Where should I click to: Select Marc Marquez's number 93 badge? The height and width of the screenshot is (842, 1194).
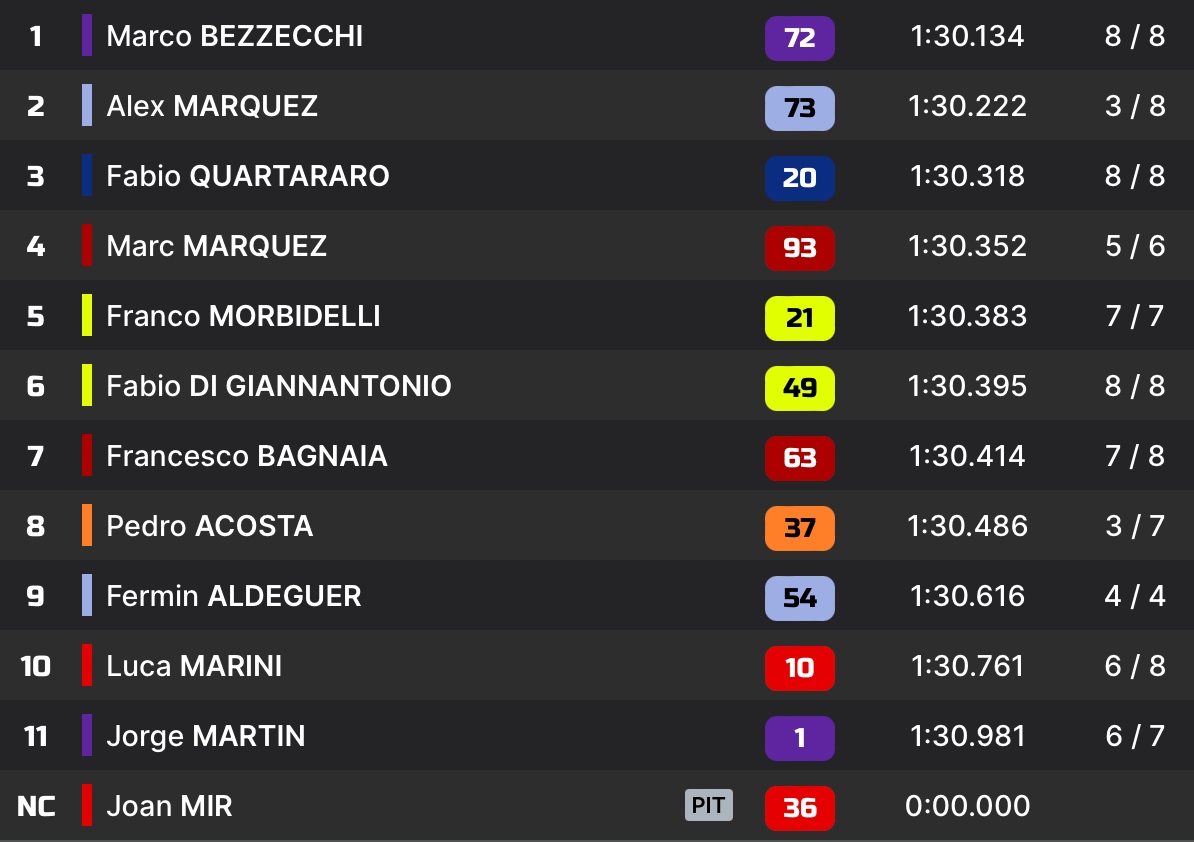799,248
